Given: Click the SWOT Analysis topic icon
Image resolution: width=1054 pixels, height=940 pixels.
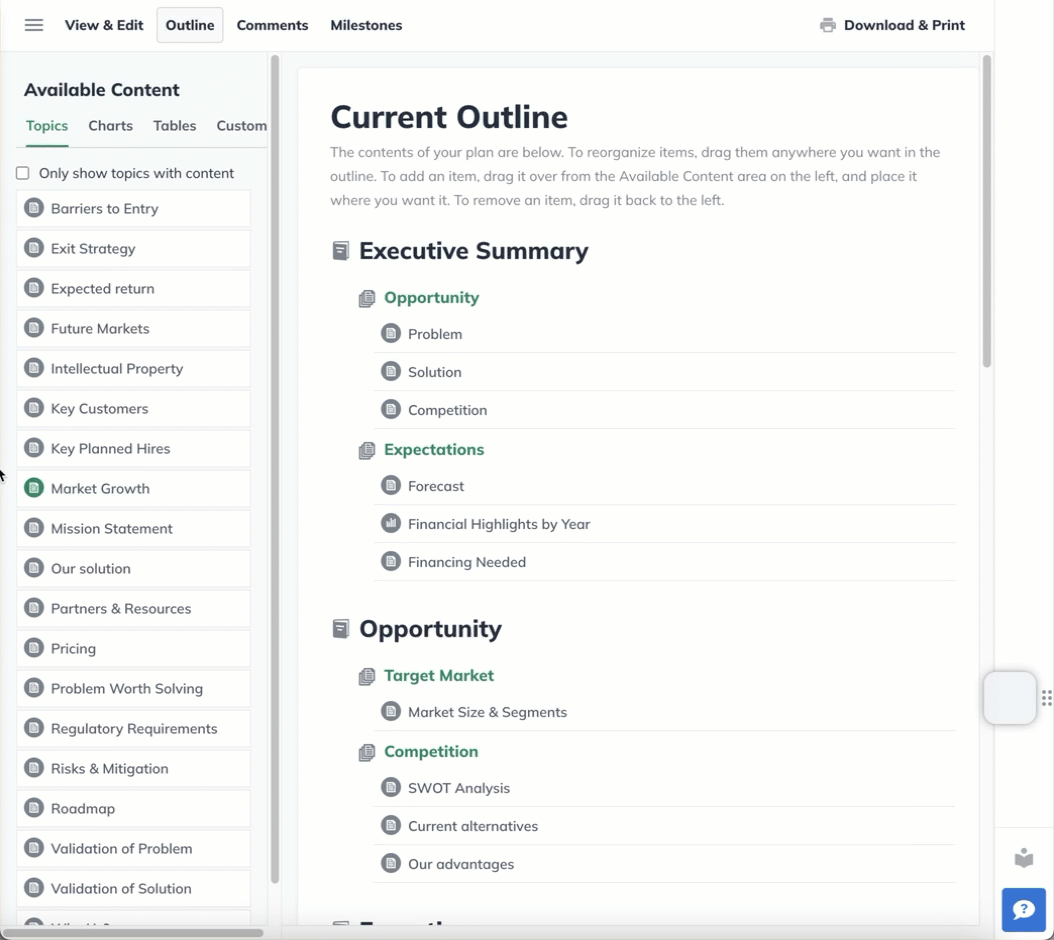Looking at the screenshot, I should (391, 787).
